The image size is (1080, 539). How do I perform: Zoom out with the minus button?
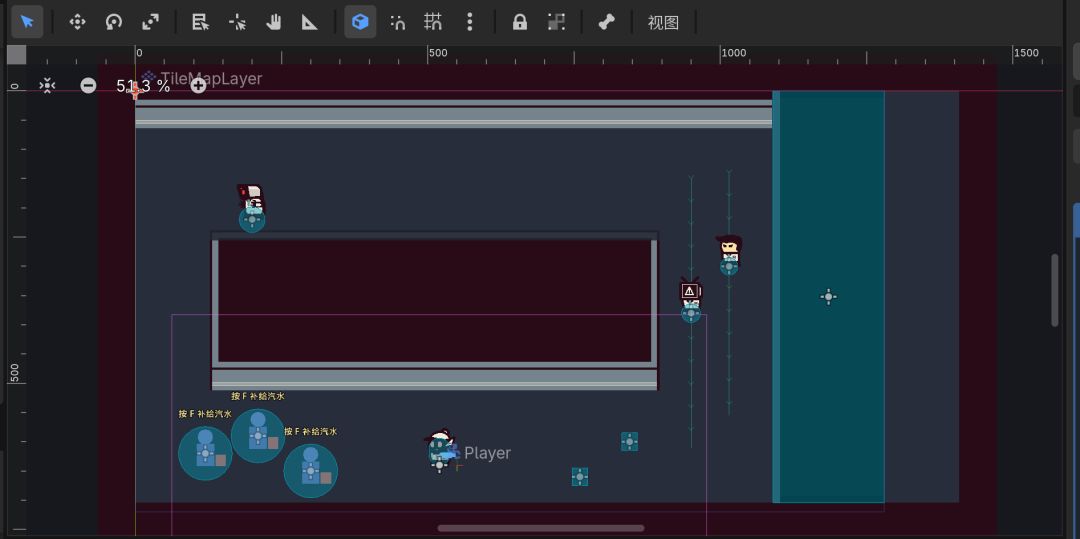coord(88,85)
